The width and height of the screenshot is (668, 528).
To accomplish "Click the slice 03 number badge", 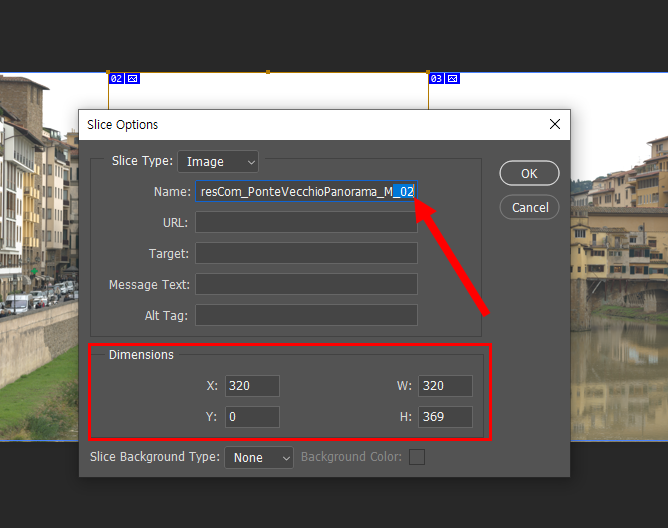I will pyautogui.click(x=436, y=78).
